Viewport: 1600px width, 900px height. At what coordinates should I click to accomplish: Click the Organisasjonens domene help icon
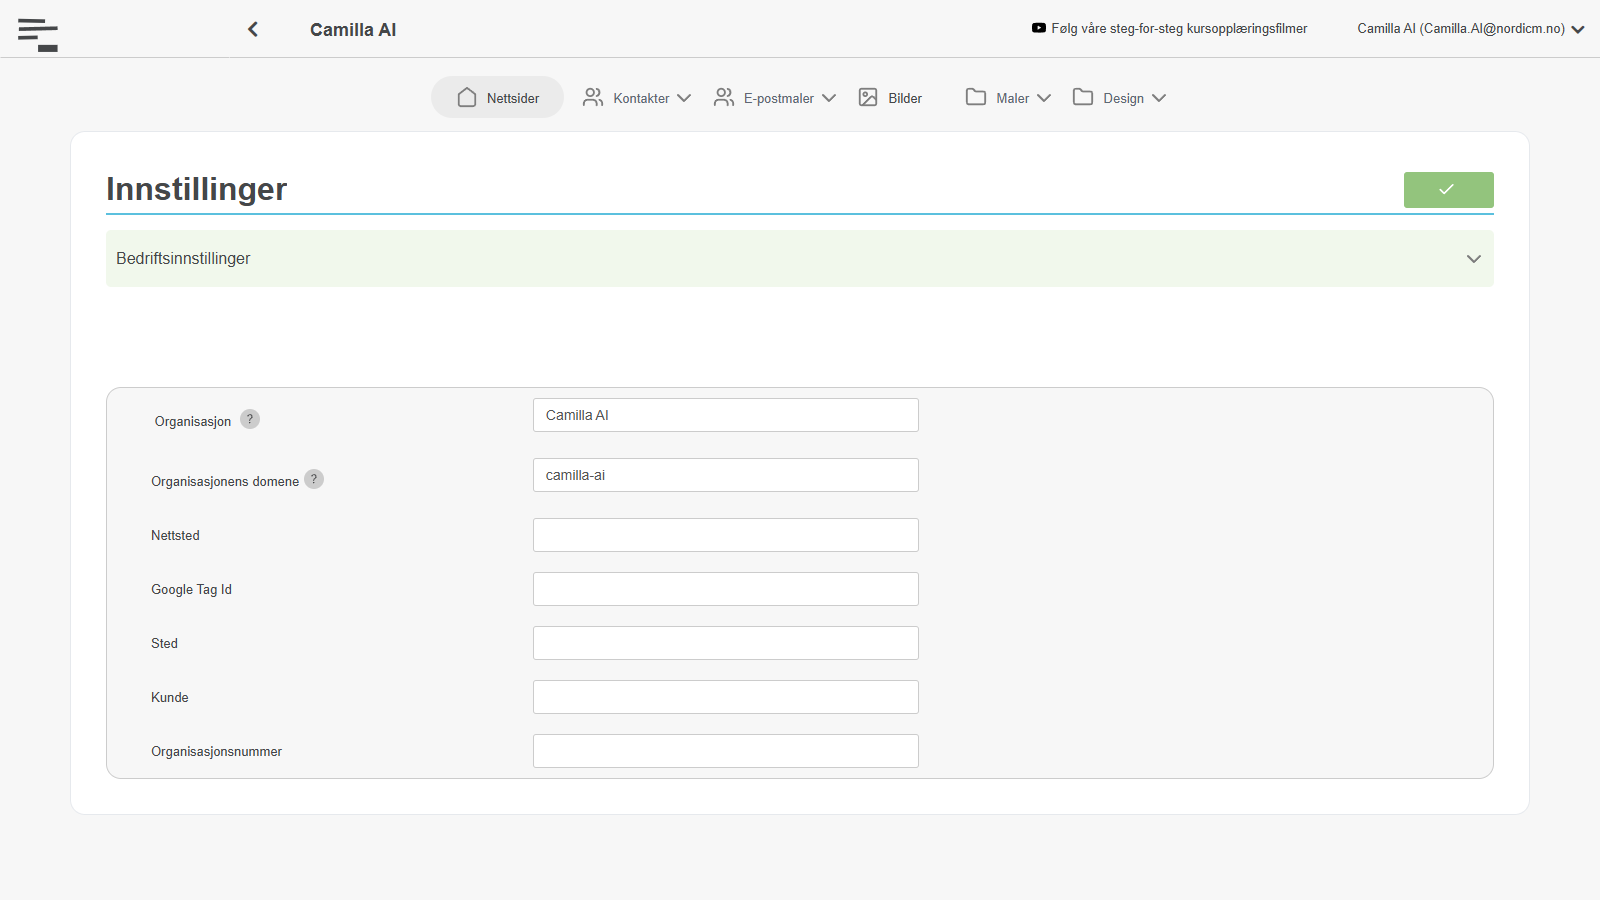314,479
